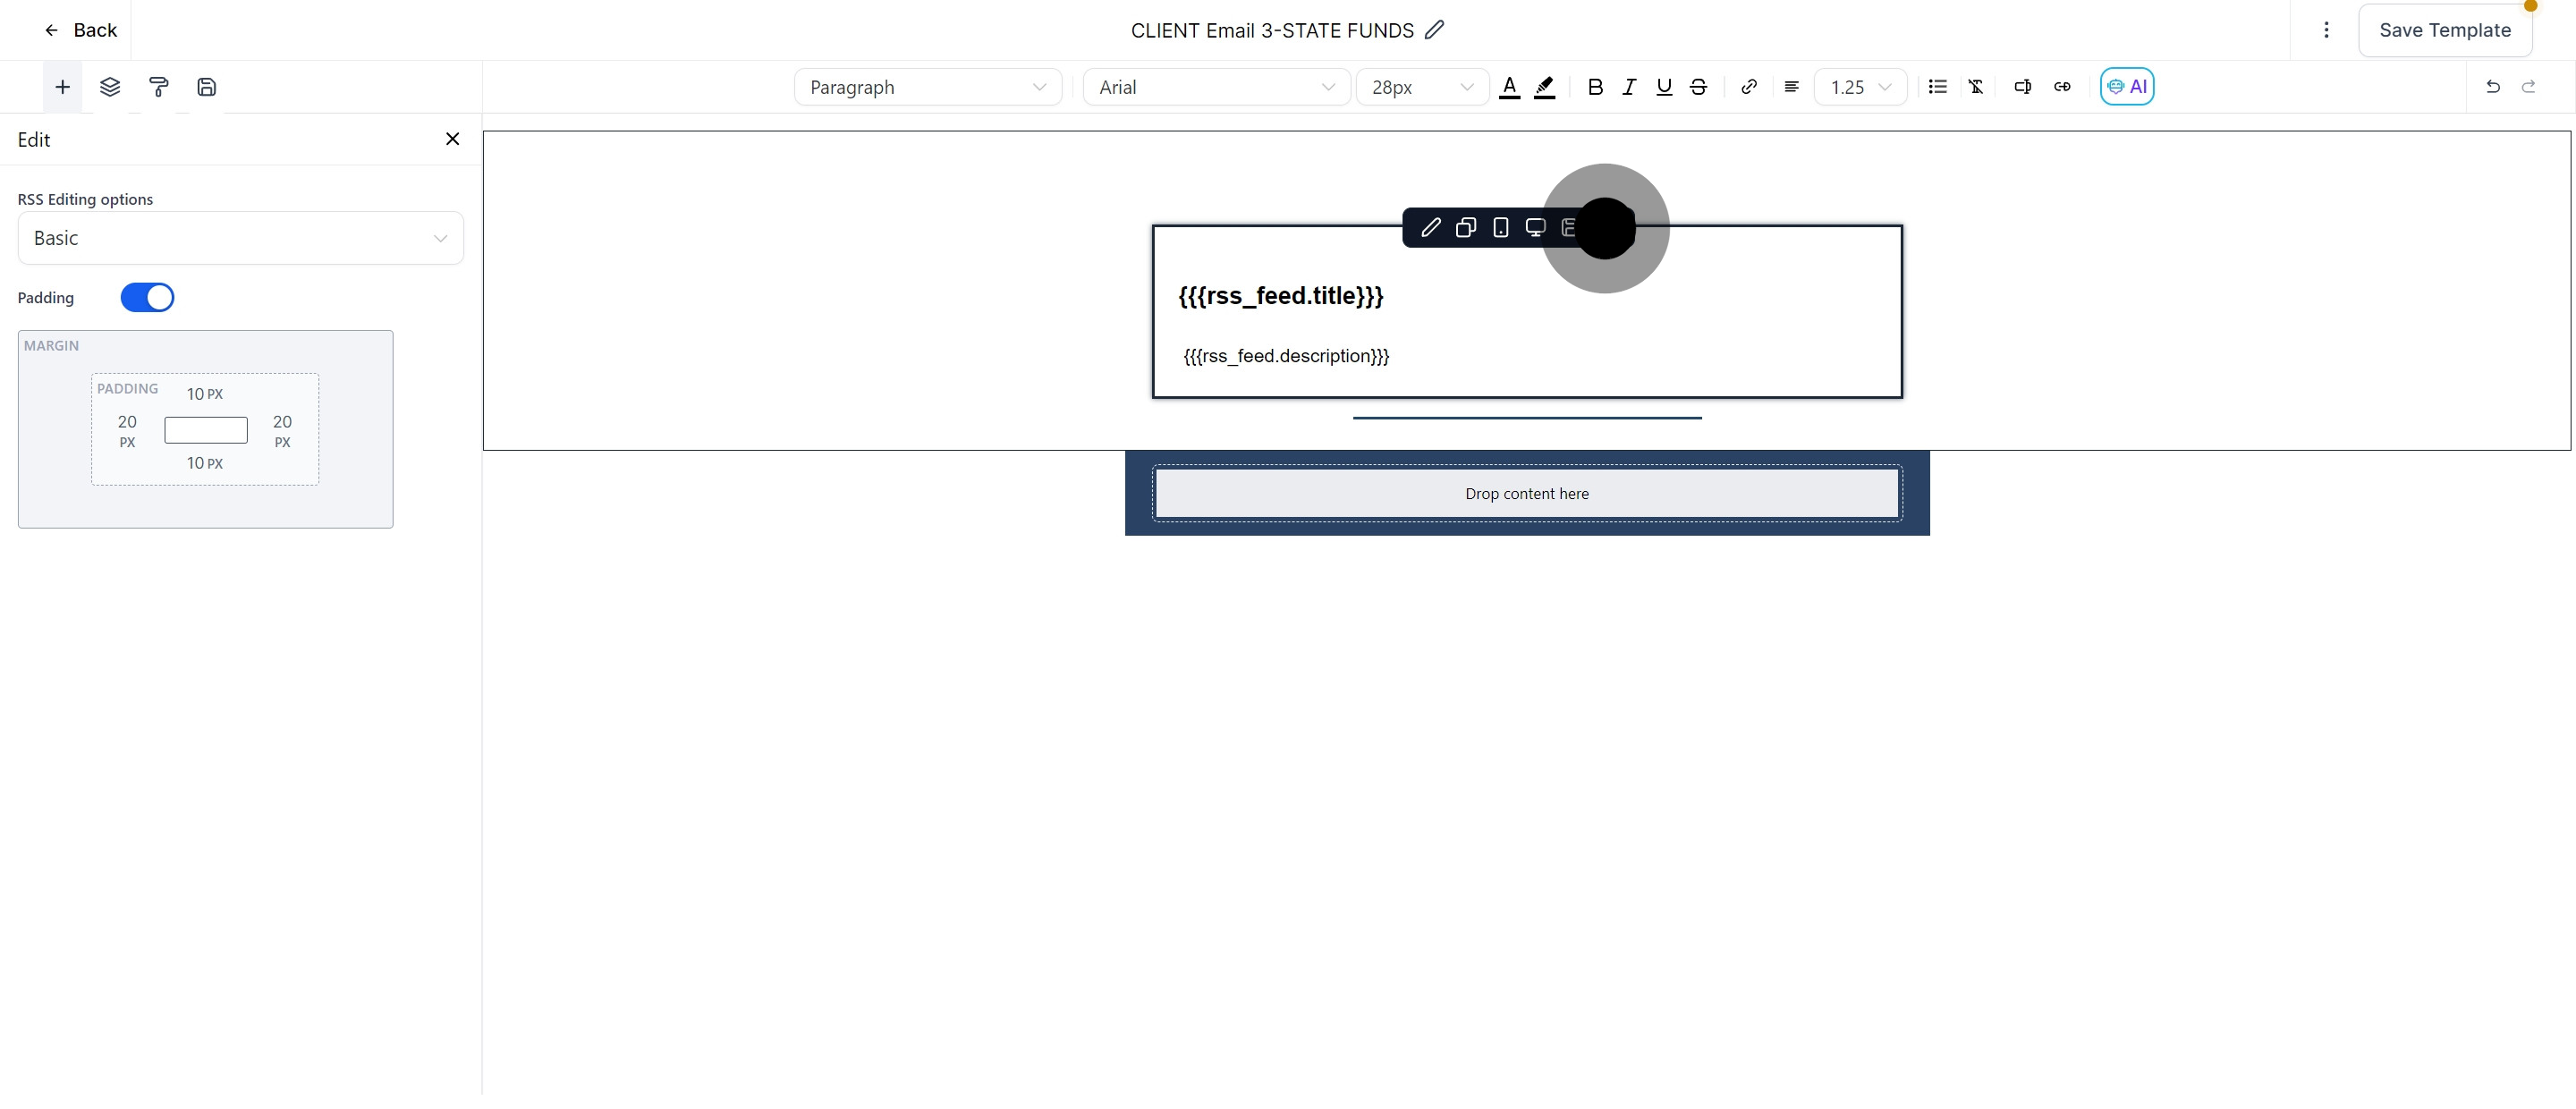Duplicate the RSS block with copy icon
The height and width of the screenshot is (1109, 2576).
(x=1466, y=228)
